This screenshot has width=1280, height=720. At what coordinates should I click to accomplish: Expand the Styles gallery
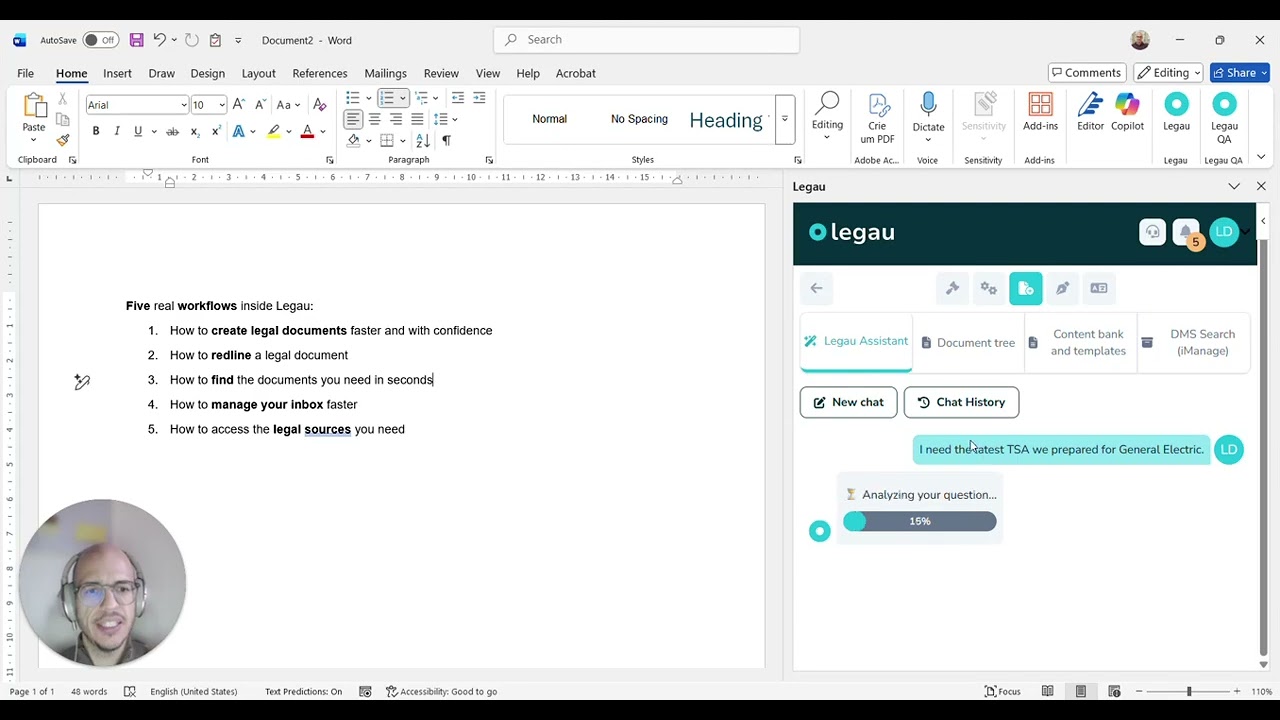click(x=785, y=118)
